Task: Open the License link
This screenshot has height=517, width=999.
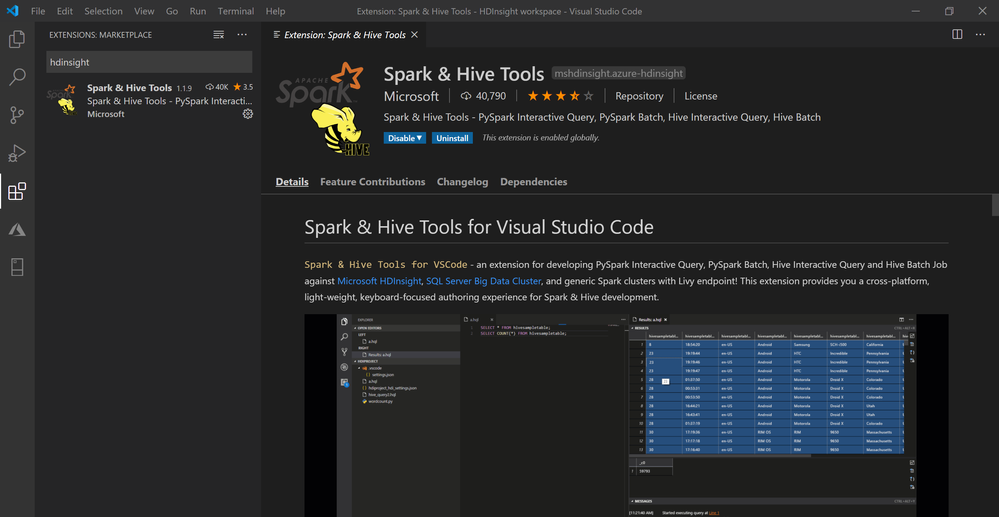Action: (x=701, y=96)
